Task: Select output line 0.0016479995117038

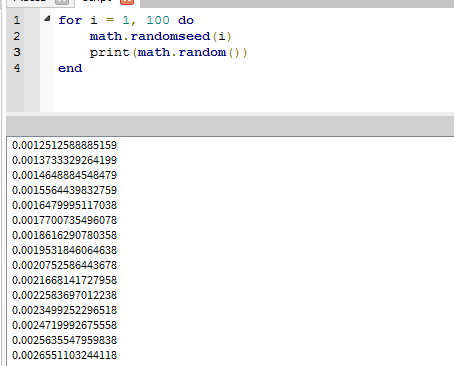Action: [64, 205]
